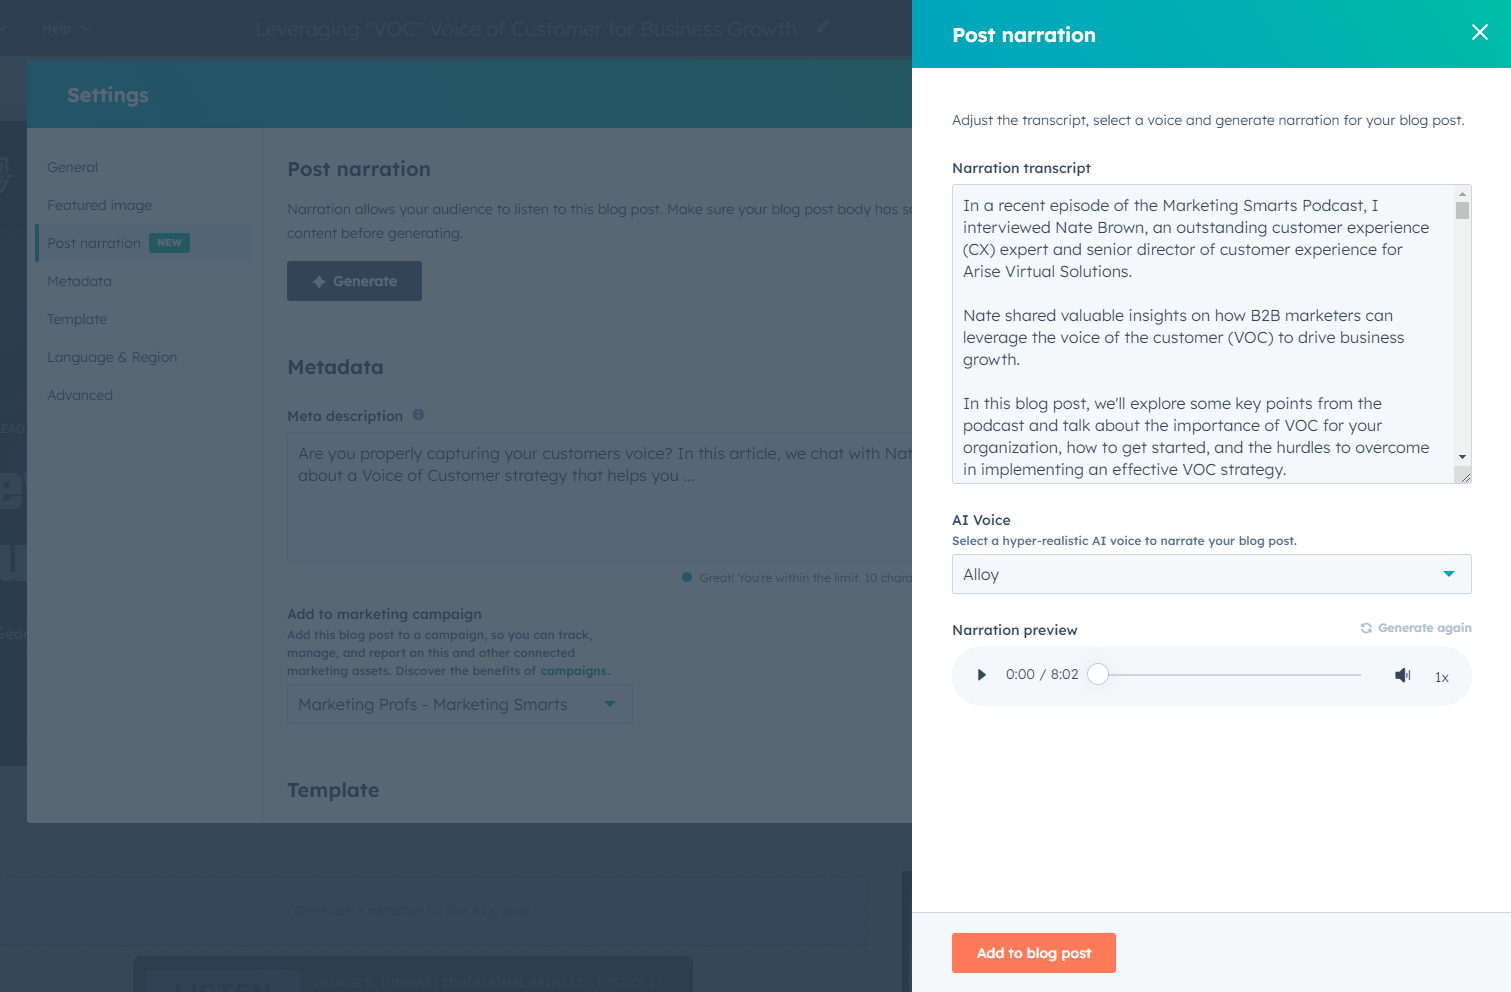Play the narration preview
This screenshot has height=992, width=1511.
tap(980, 674)
